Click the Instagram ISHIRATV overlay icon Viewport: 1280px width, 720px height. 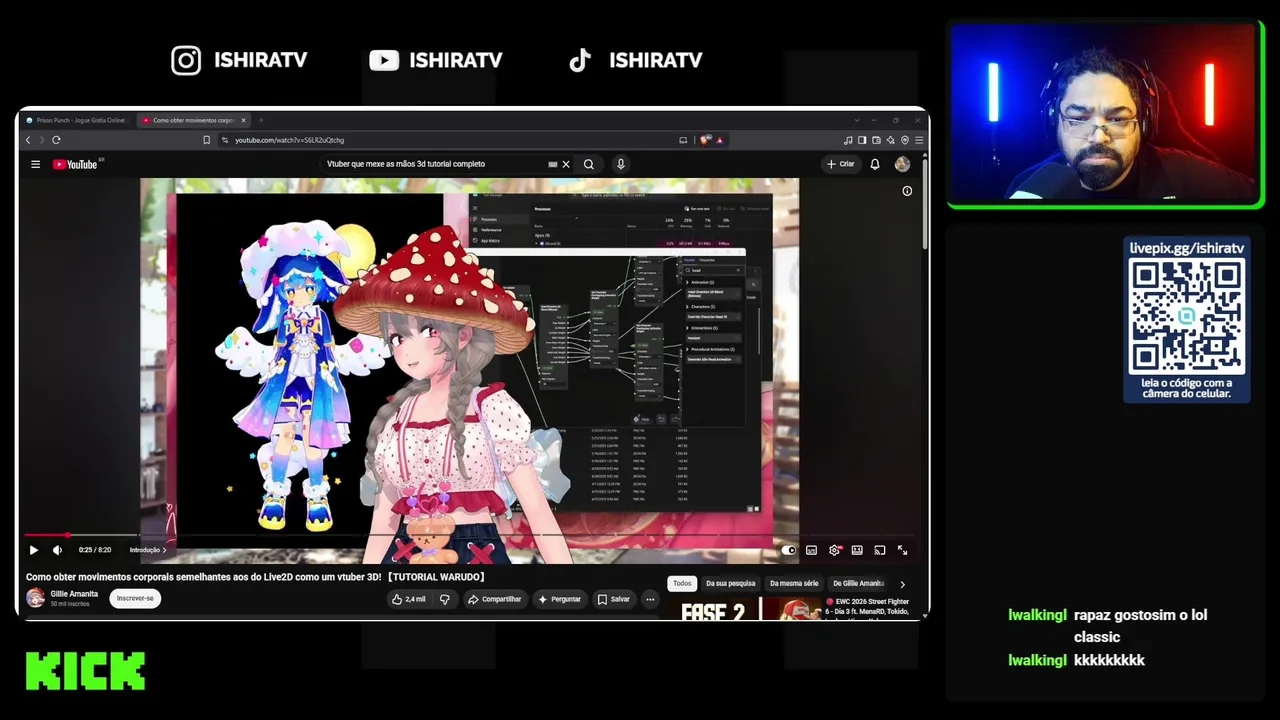tap(186, 60)
